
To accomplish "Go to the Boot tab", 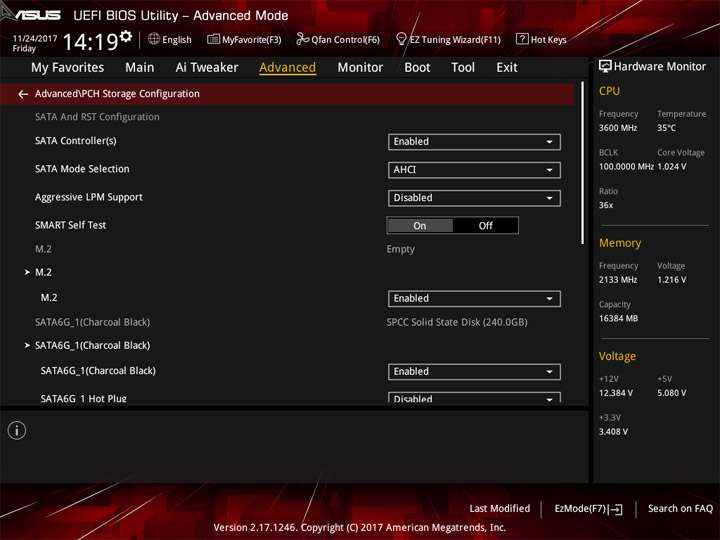I will (x=417, y=68).
